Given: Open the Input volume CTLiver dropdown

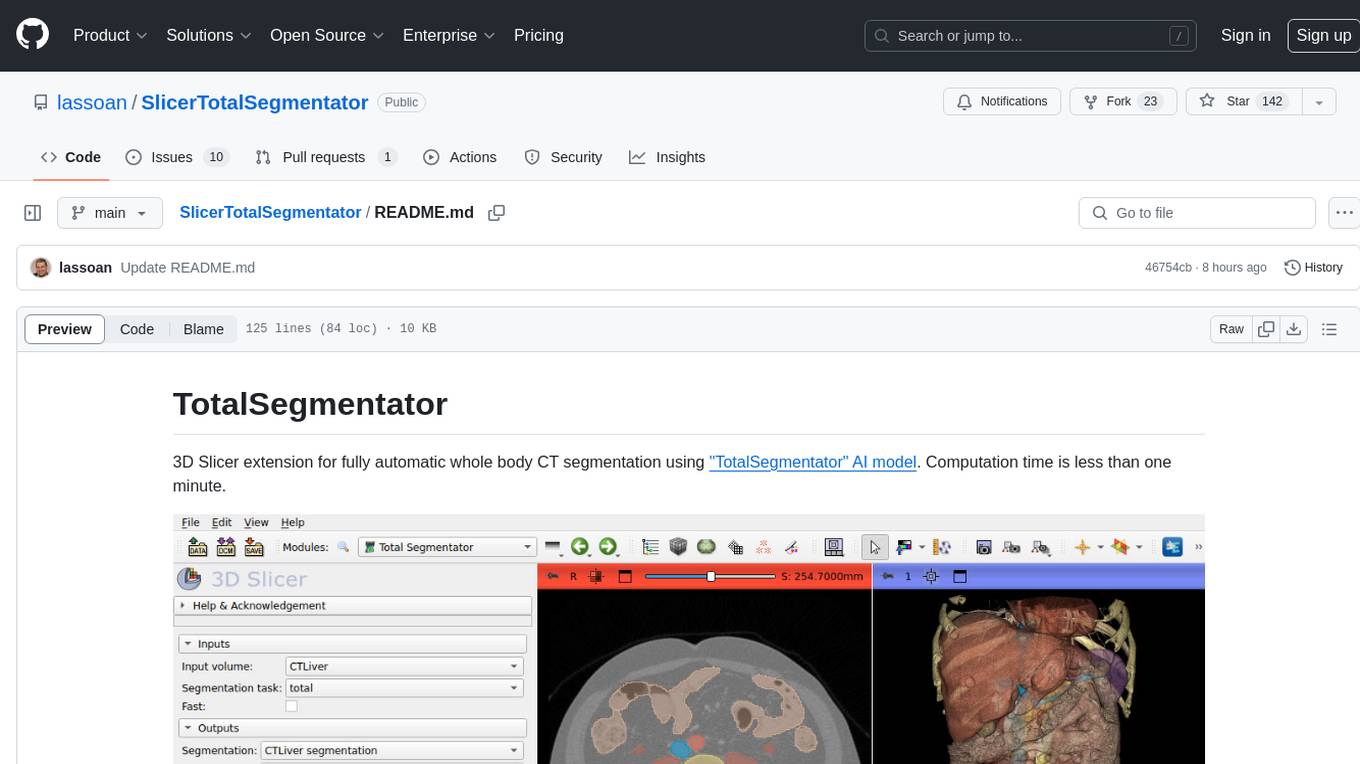Looking at the screenshot, I should coord(404,666).
